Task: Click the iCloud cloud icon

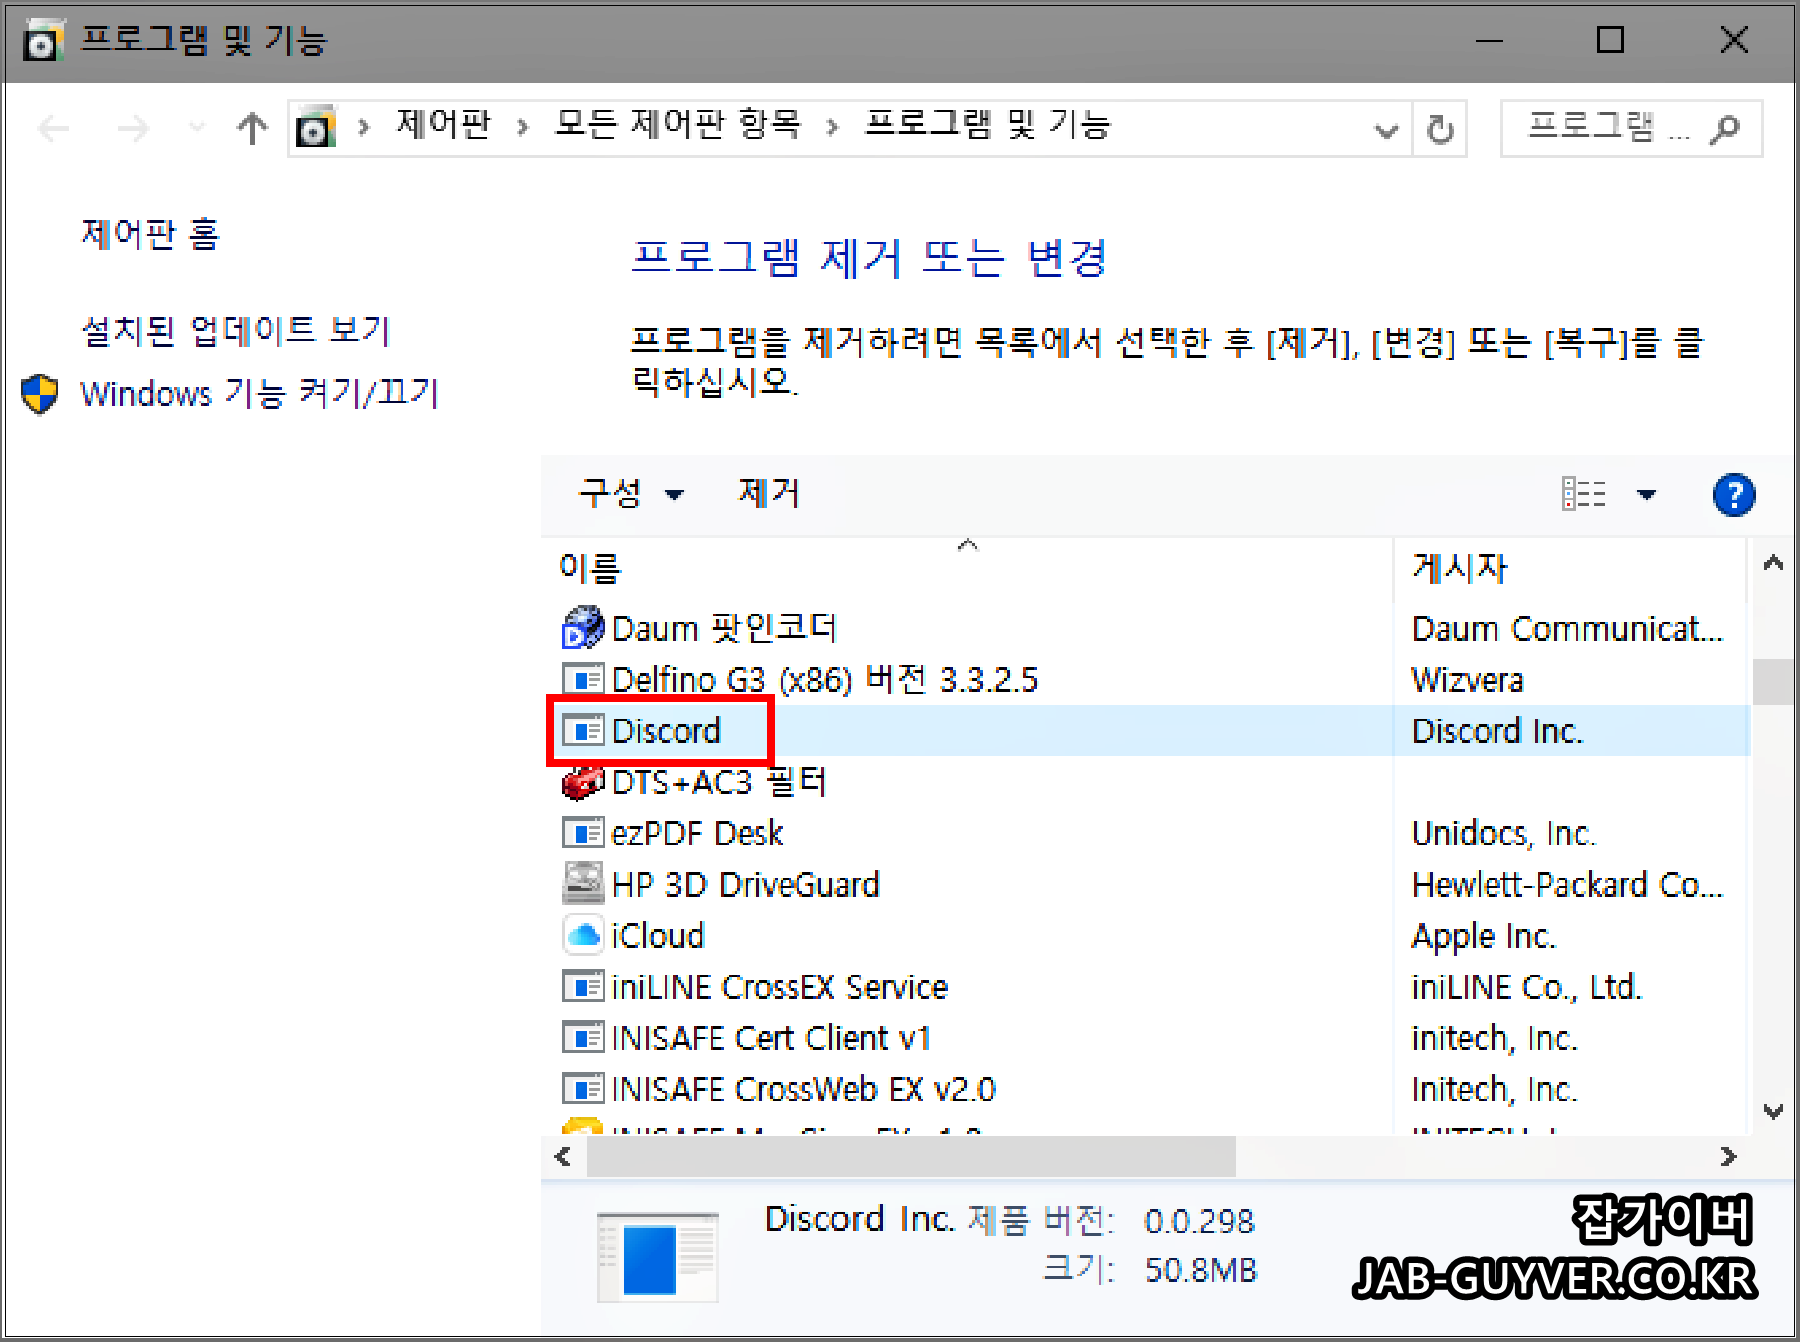Action: click(583, 935)
